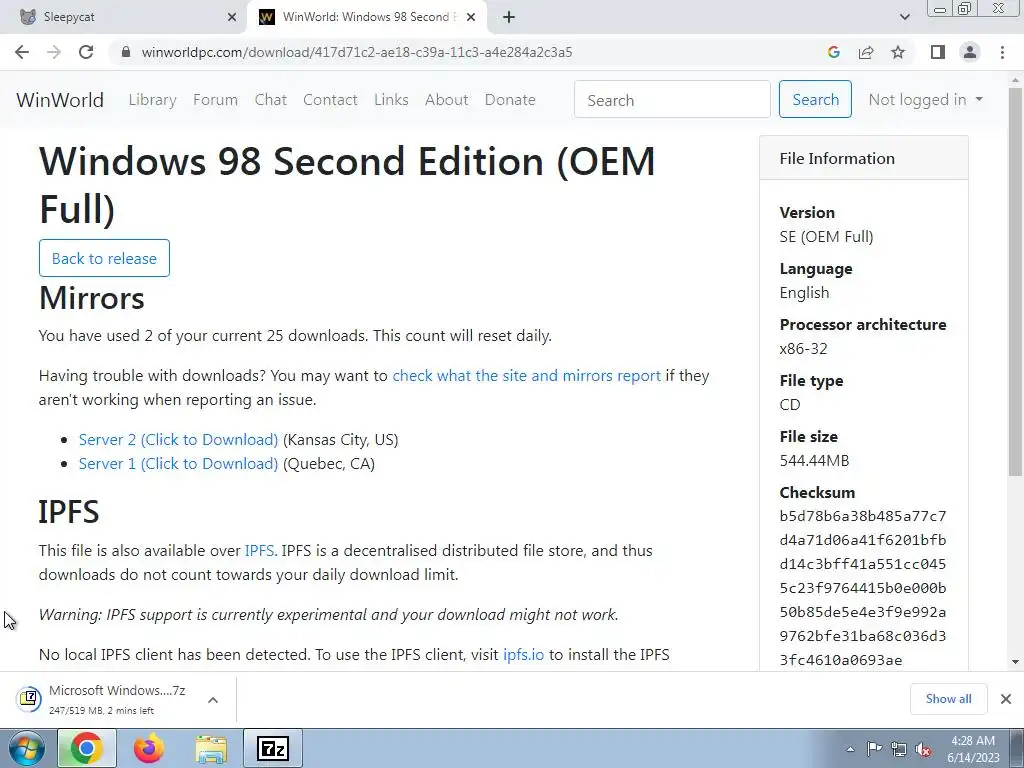Click the blue Search button

[x=815, y=99]
